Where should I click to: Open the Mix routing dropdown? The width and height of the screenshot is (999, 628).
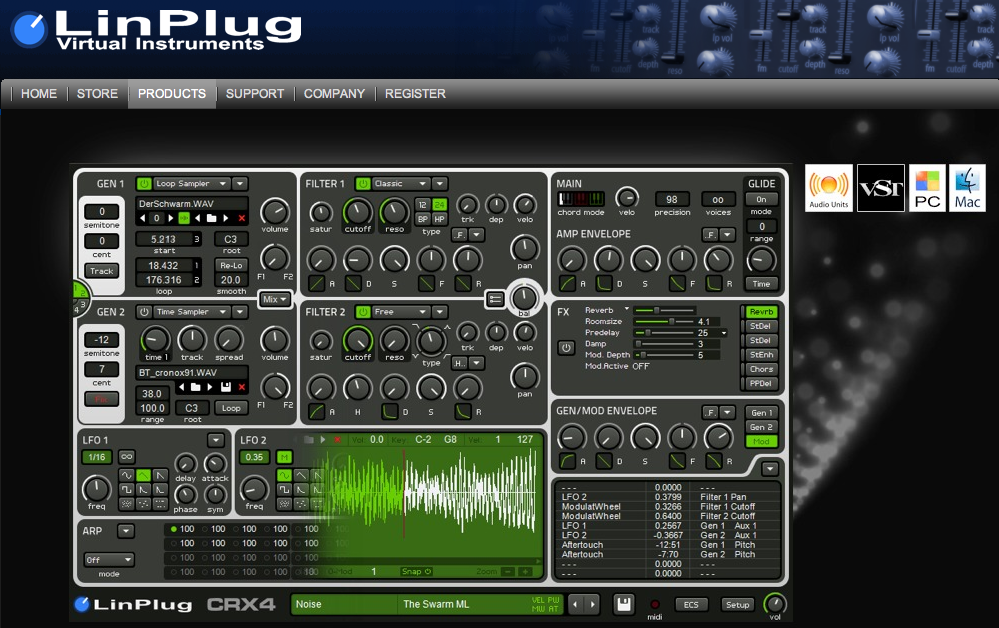point(274,299)
